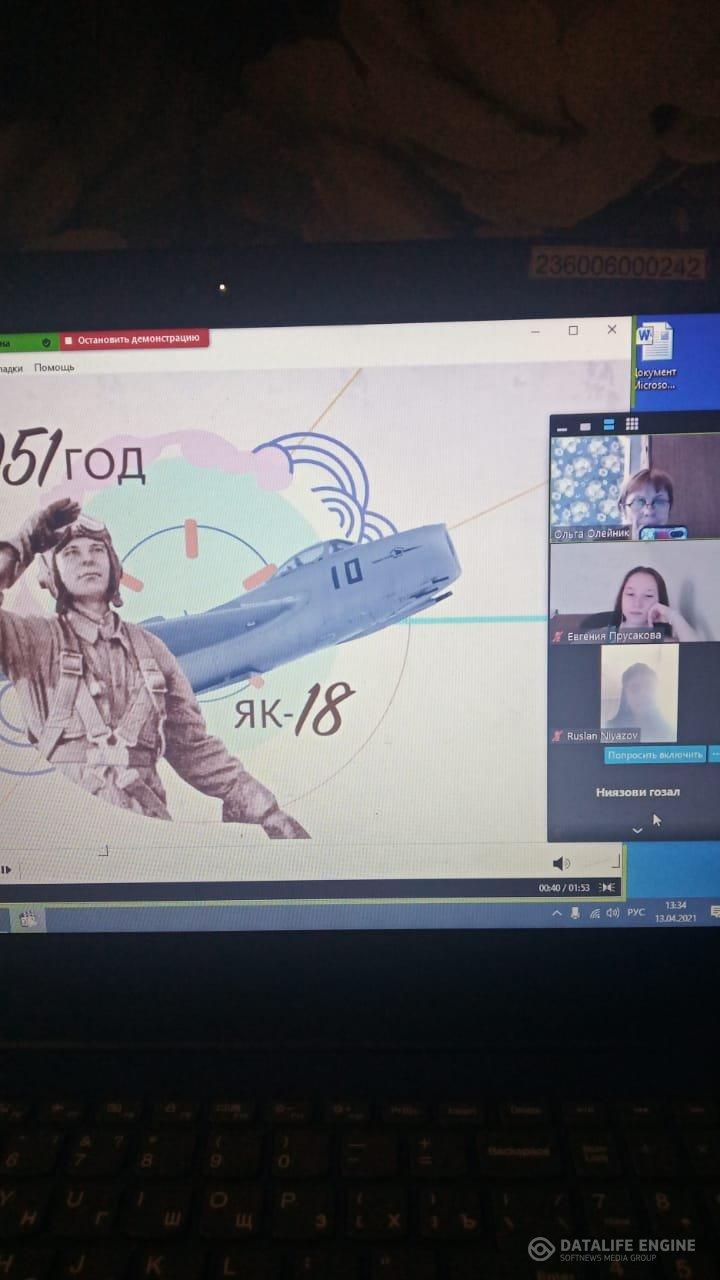Open the three-dots options next to Попросить включить

tap(714, 755)
